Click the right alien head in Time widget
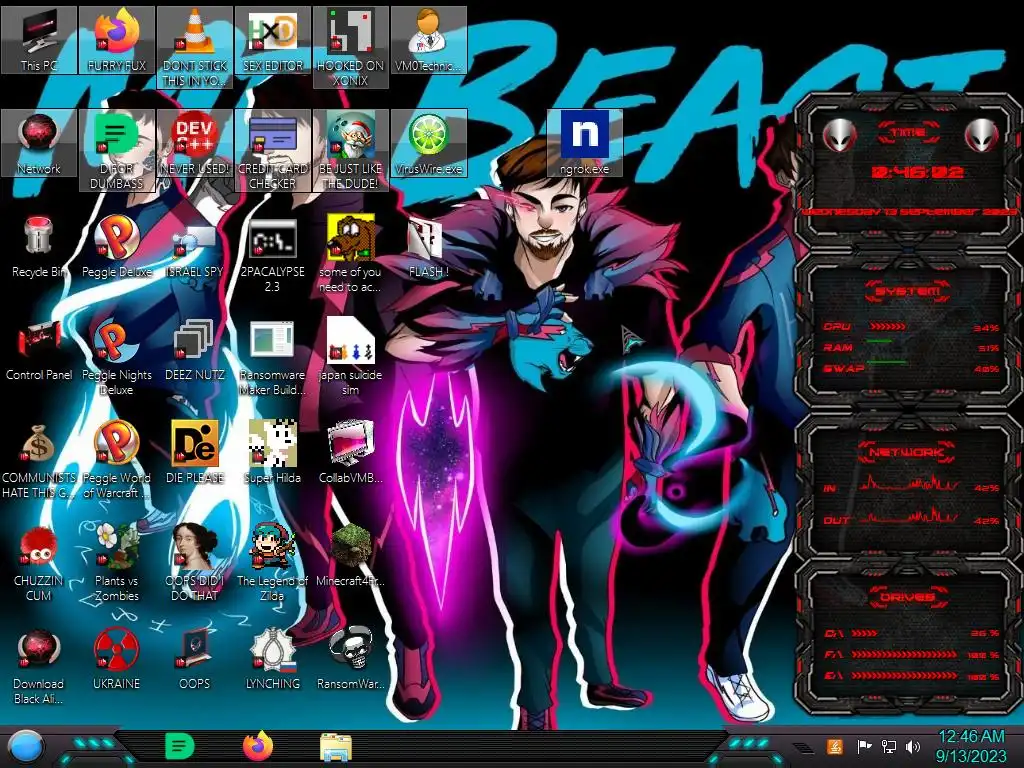This screenshot has height=768, width=1024. (x=982, y=136)
